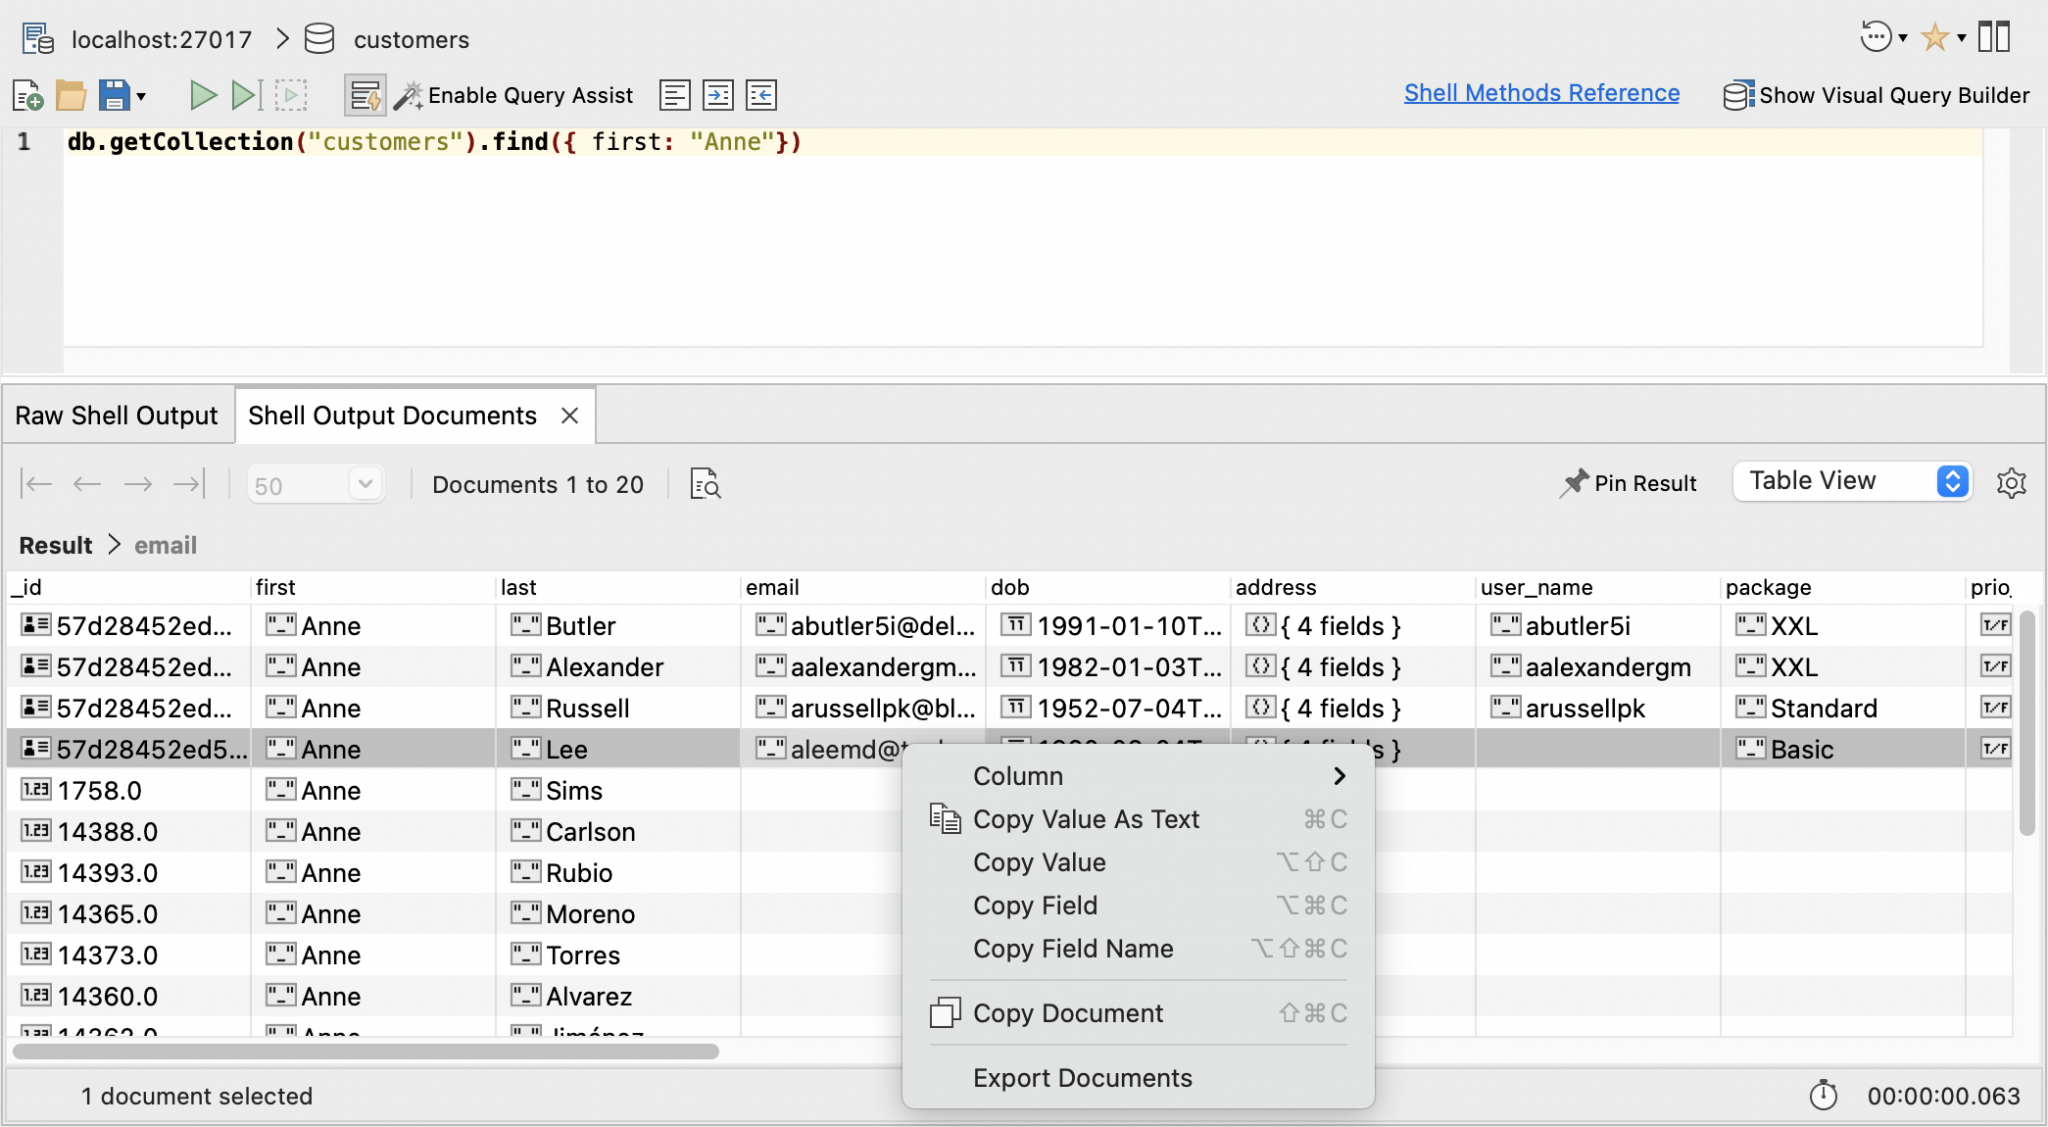The image size is (2048, 1127).
Task: Open an existing script
Action: click(x=70, y=94)
